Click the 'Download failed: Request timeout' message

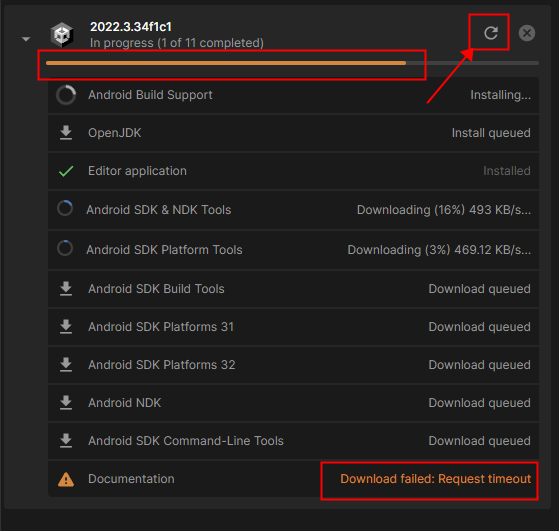coord(436,479)
